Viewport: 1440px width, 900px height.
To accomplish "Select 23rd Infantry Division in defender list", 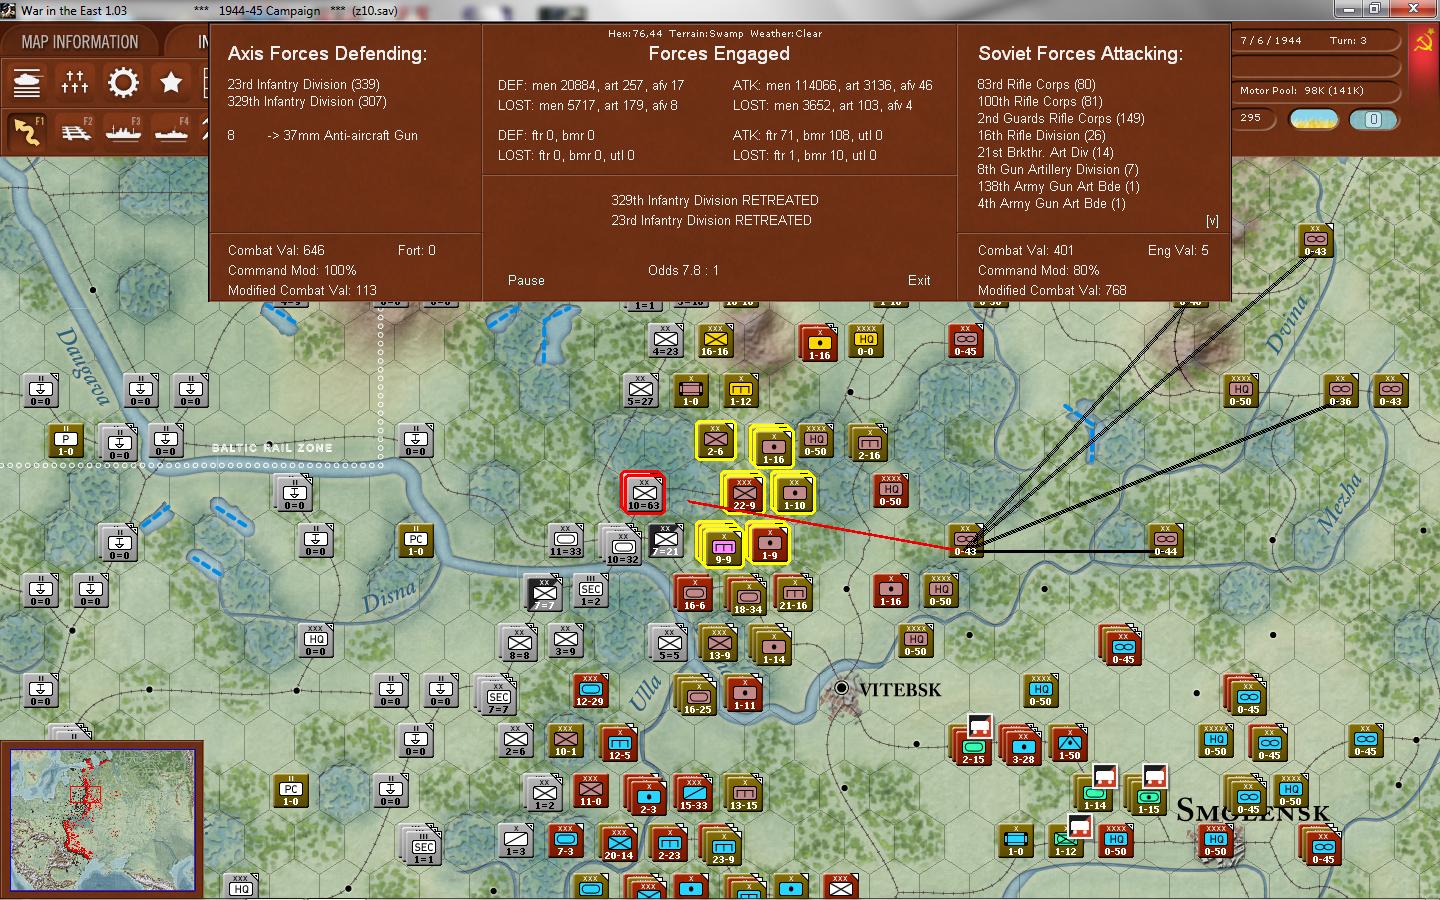I will coord(303,85).
